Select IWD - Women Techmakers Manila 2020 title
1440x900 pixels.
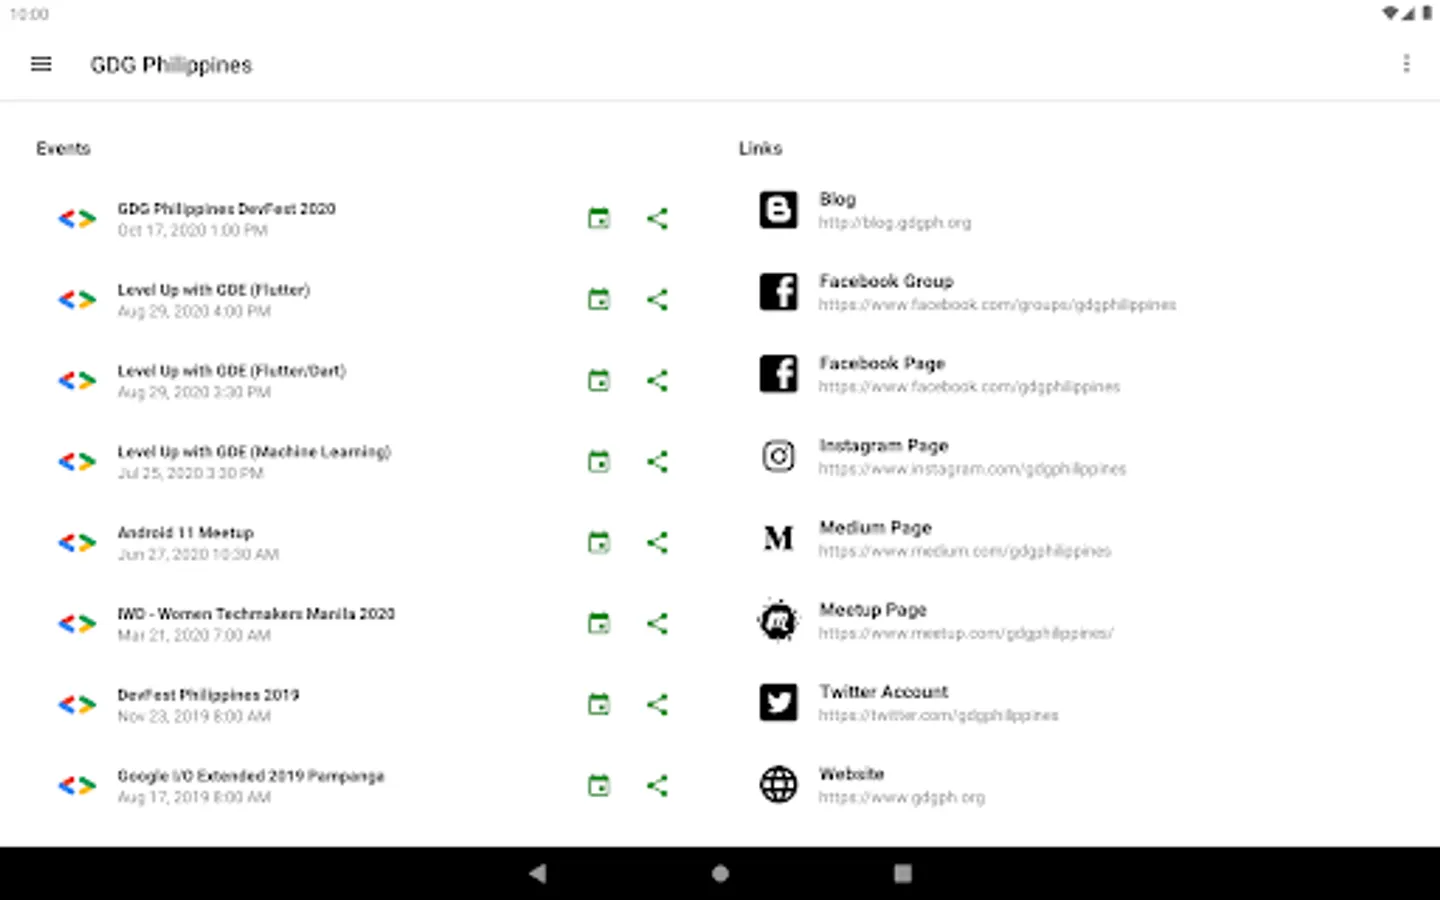coord(256,613)
